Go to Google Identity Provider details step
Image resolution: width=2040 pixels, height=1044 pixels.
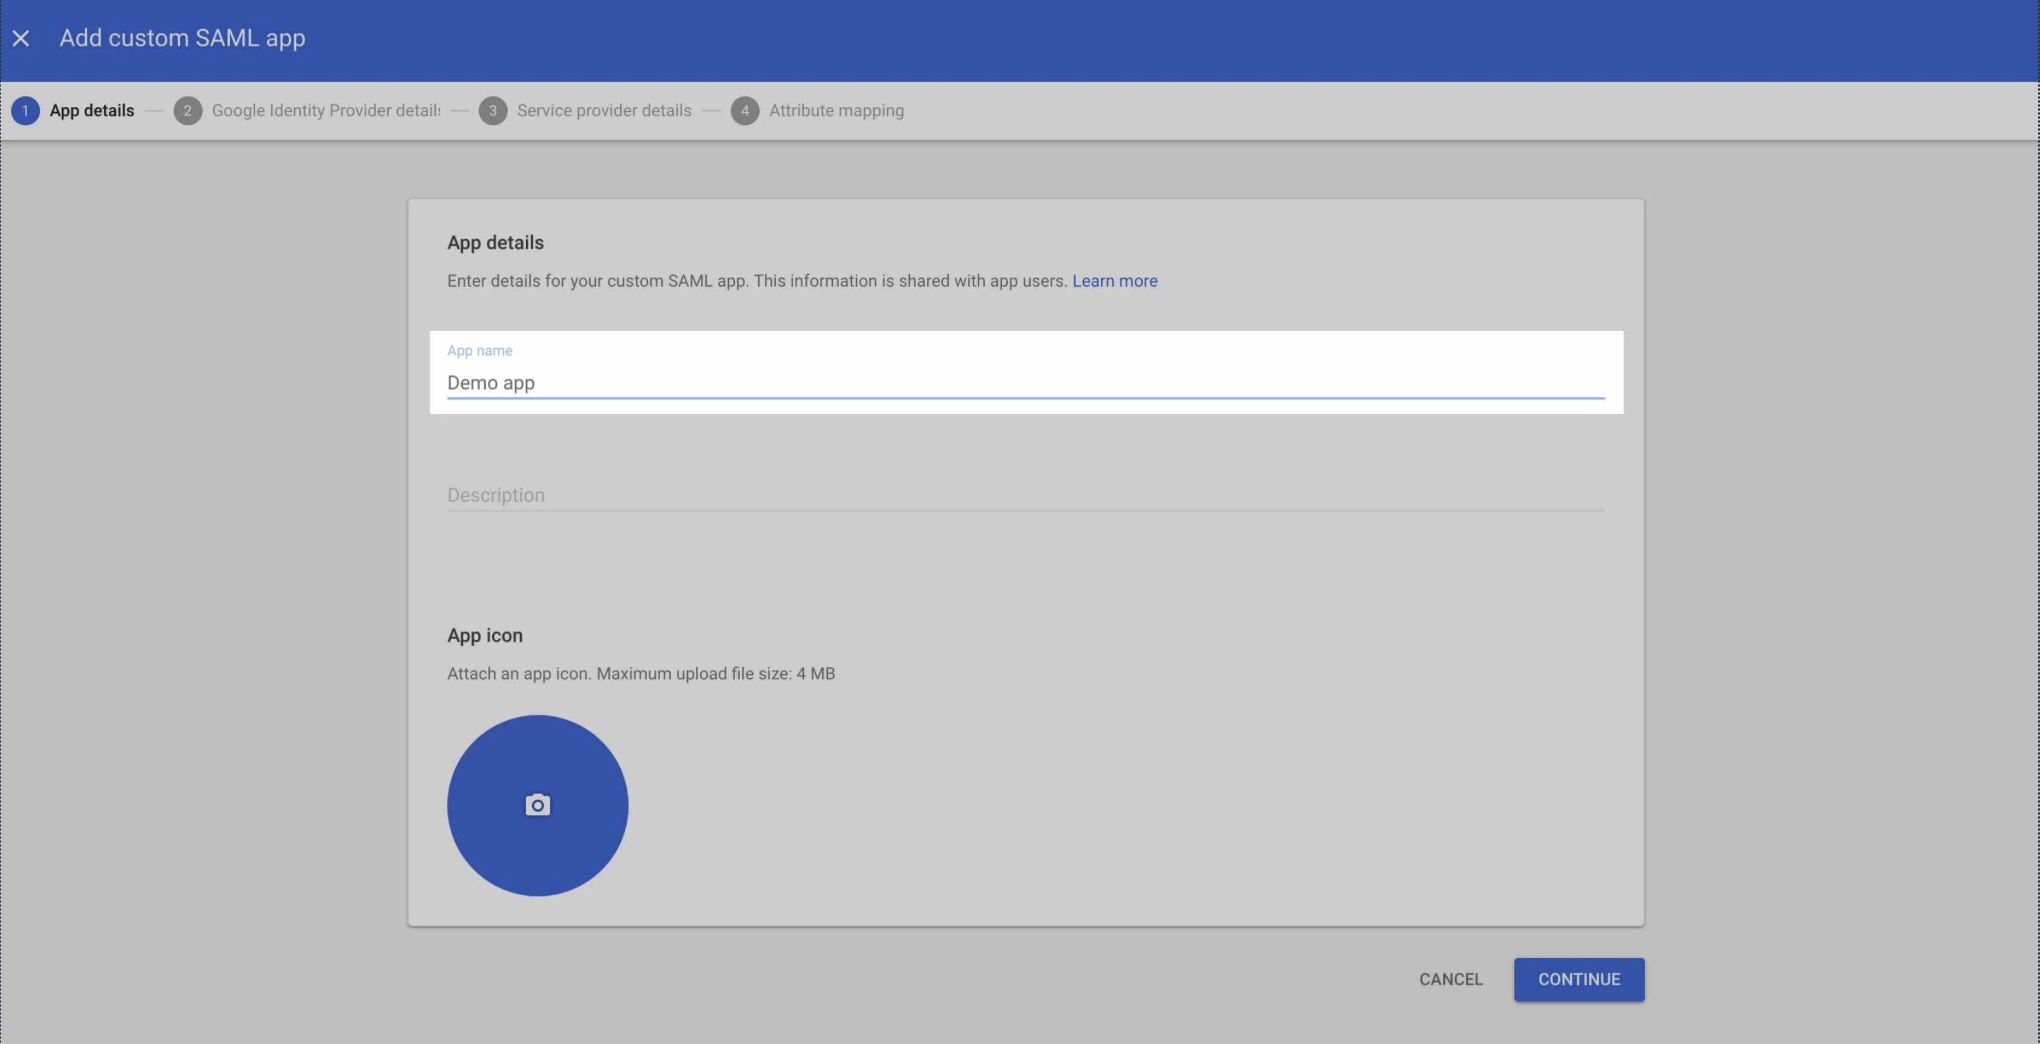point(326,111)
